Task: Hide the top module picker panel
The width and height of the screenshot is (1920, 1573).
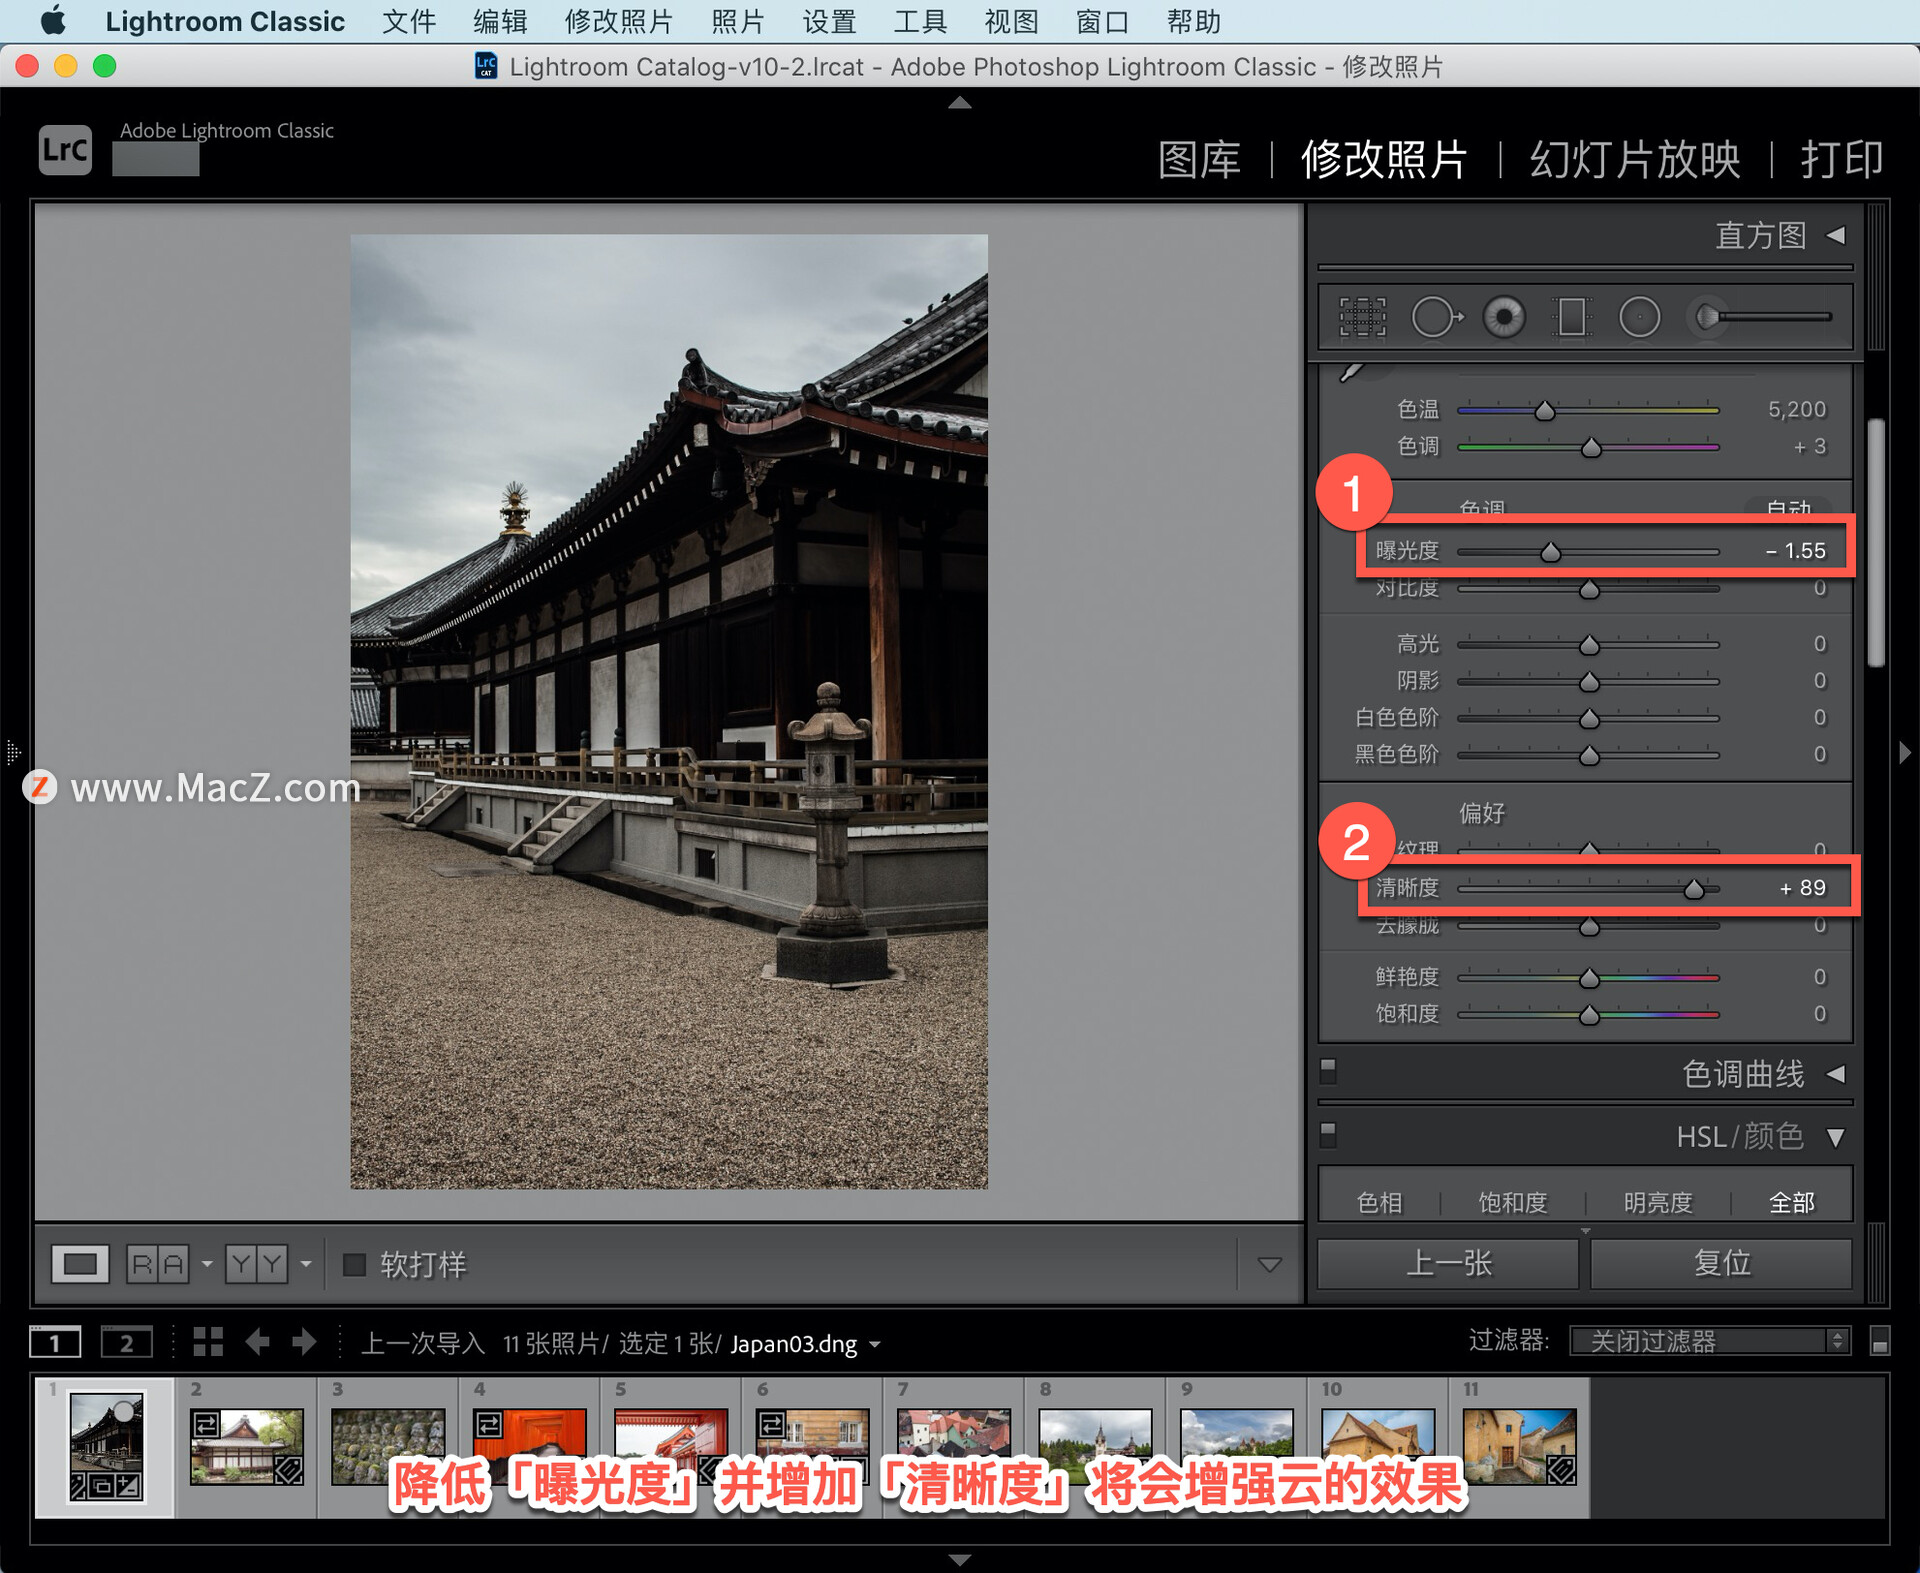Action: (960, 102)
